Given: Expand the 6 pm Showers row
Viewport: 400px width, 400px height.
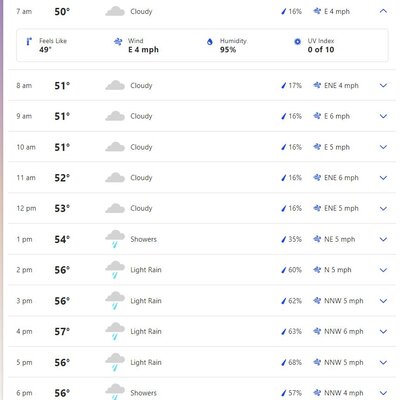Looking at the screenshot, I should coord(383,393).
